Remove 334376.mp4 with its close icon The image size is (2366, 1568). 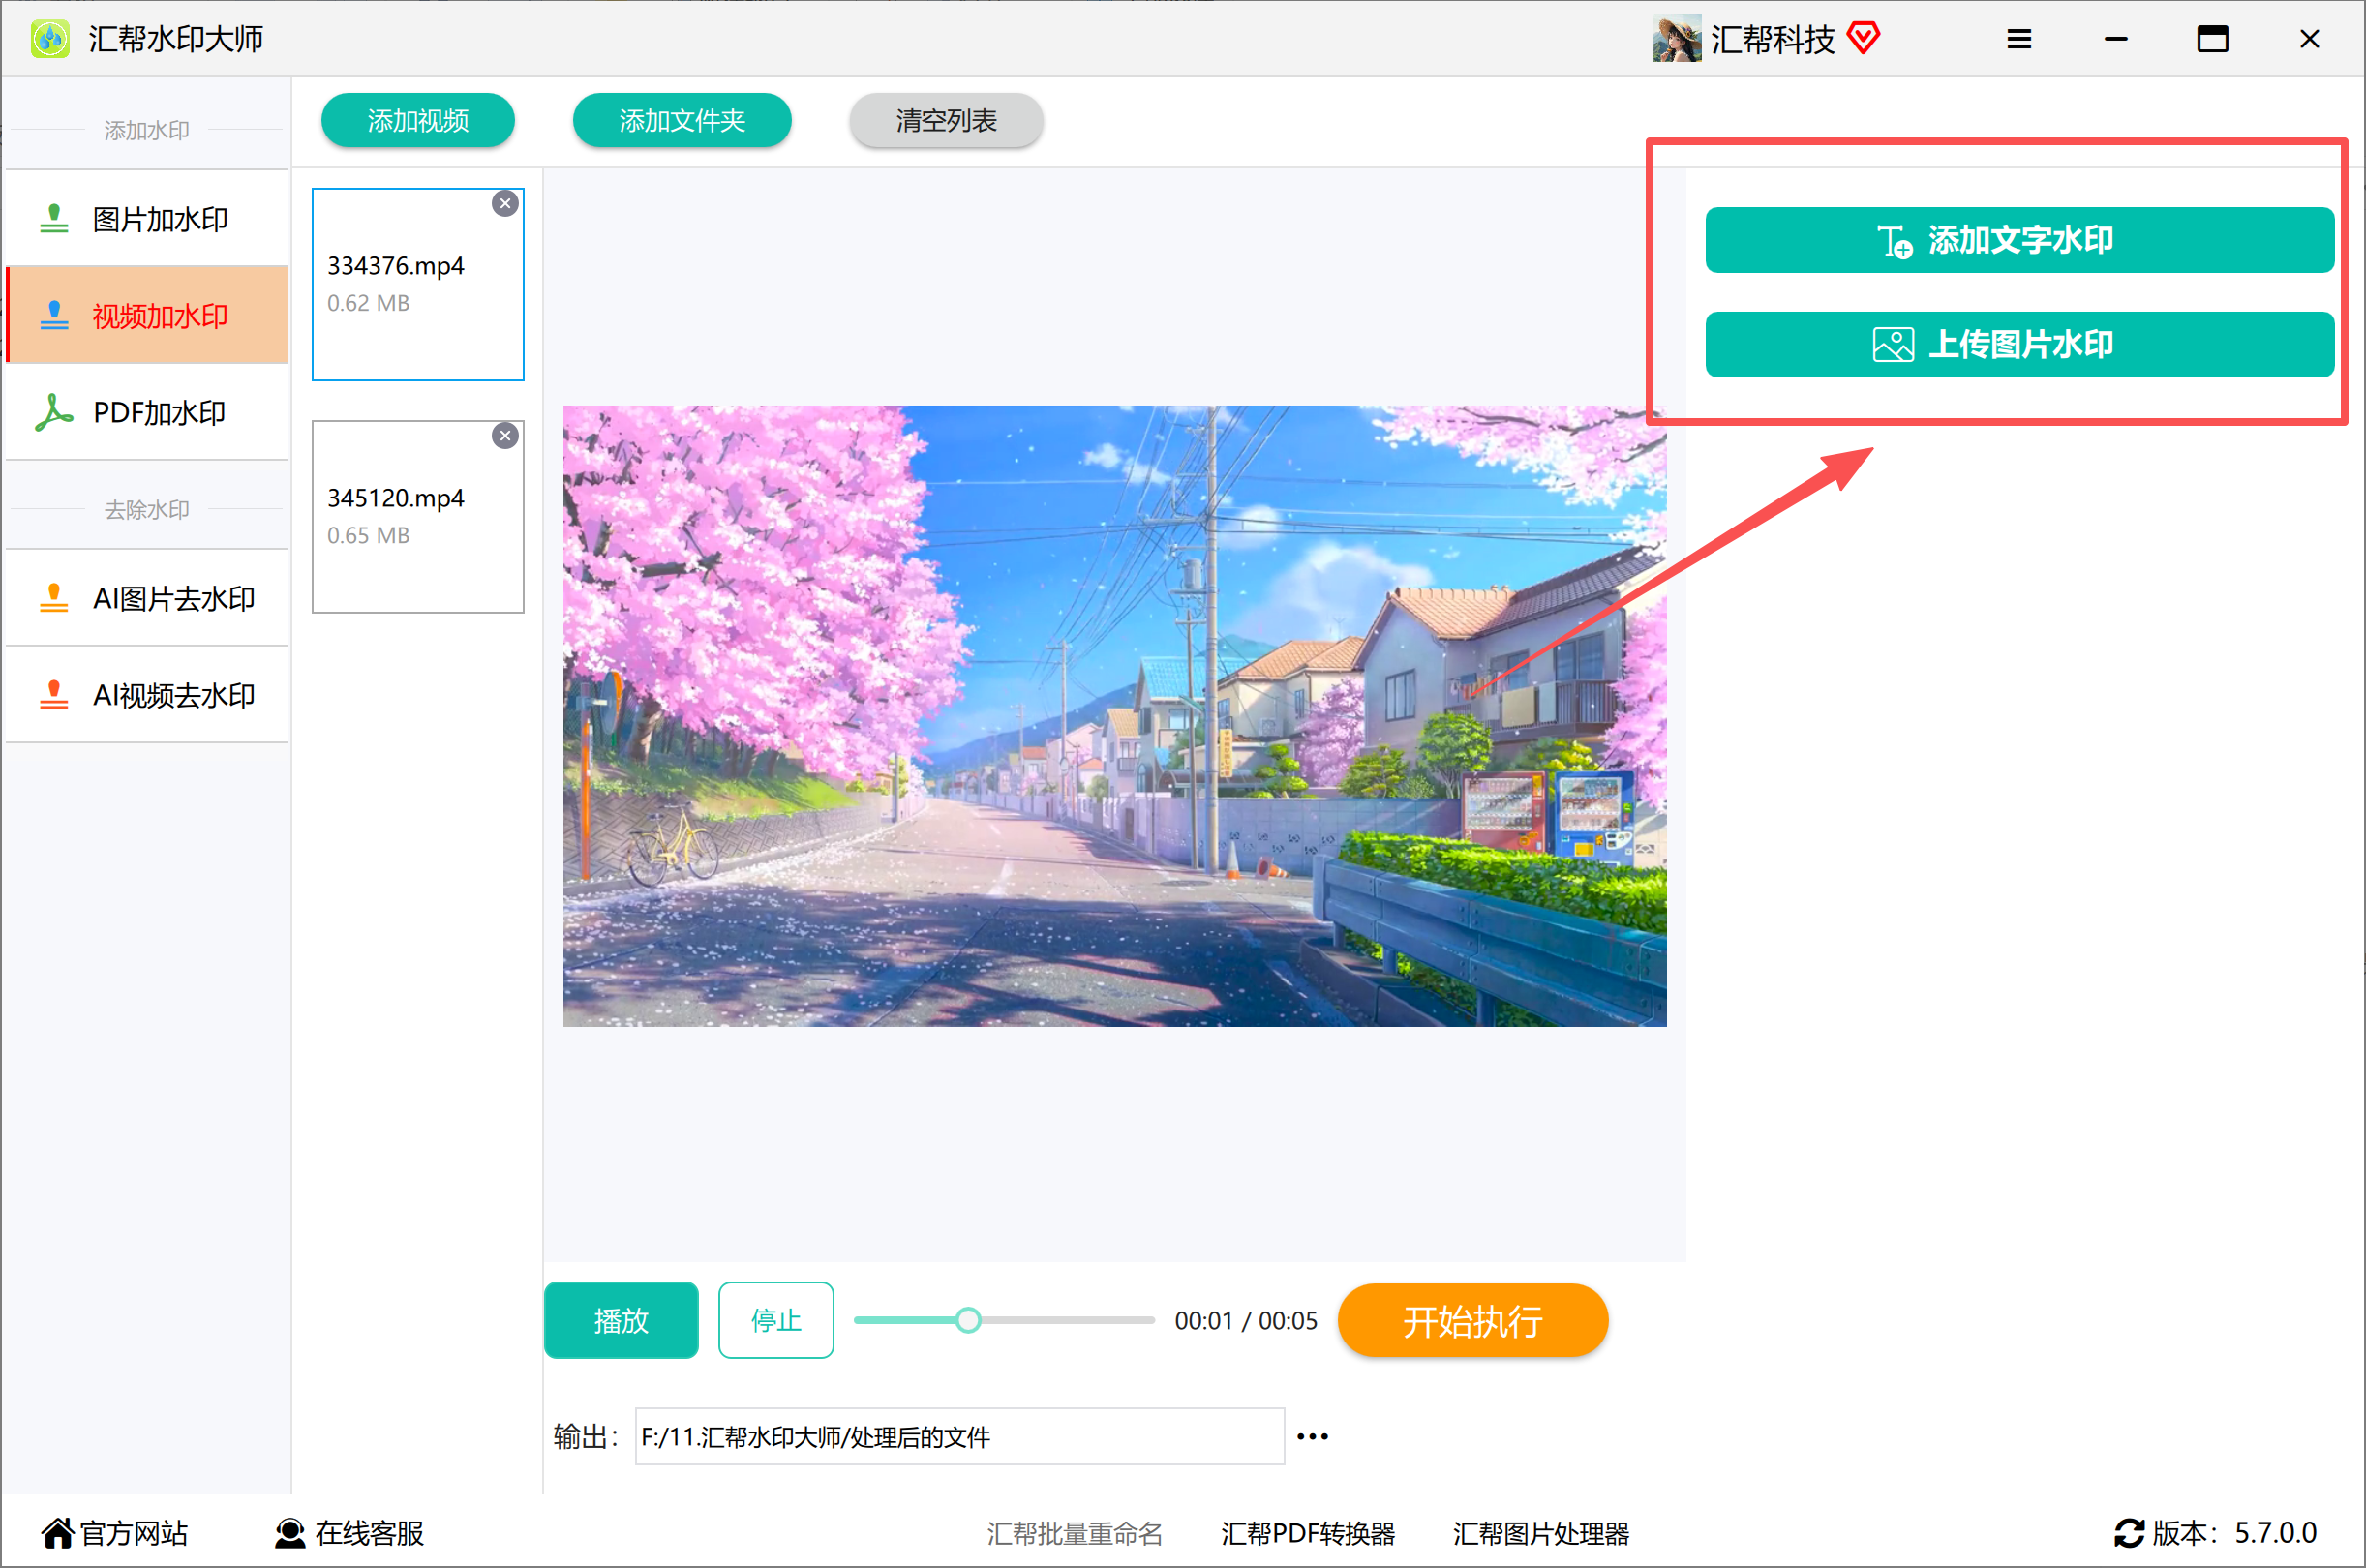(x=506, y=204)
